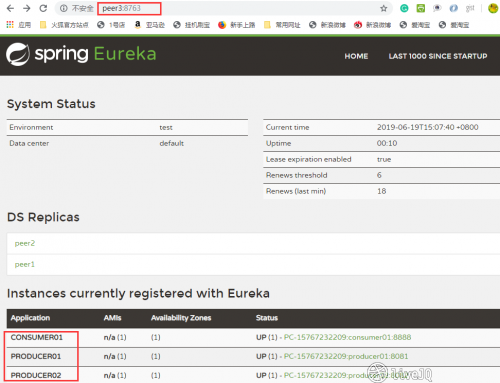
Task: Click the Availability Zones column header
Action: (x=181, y=318)
